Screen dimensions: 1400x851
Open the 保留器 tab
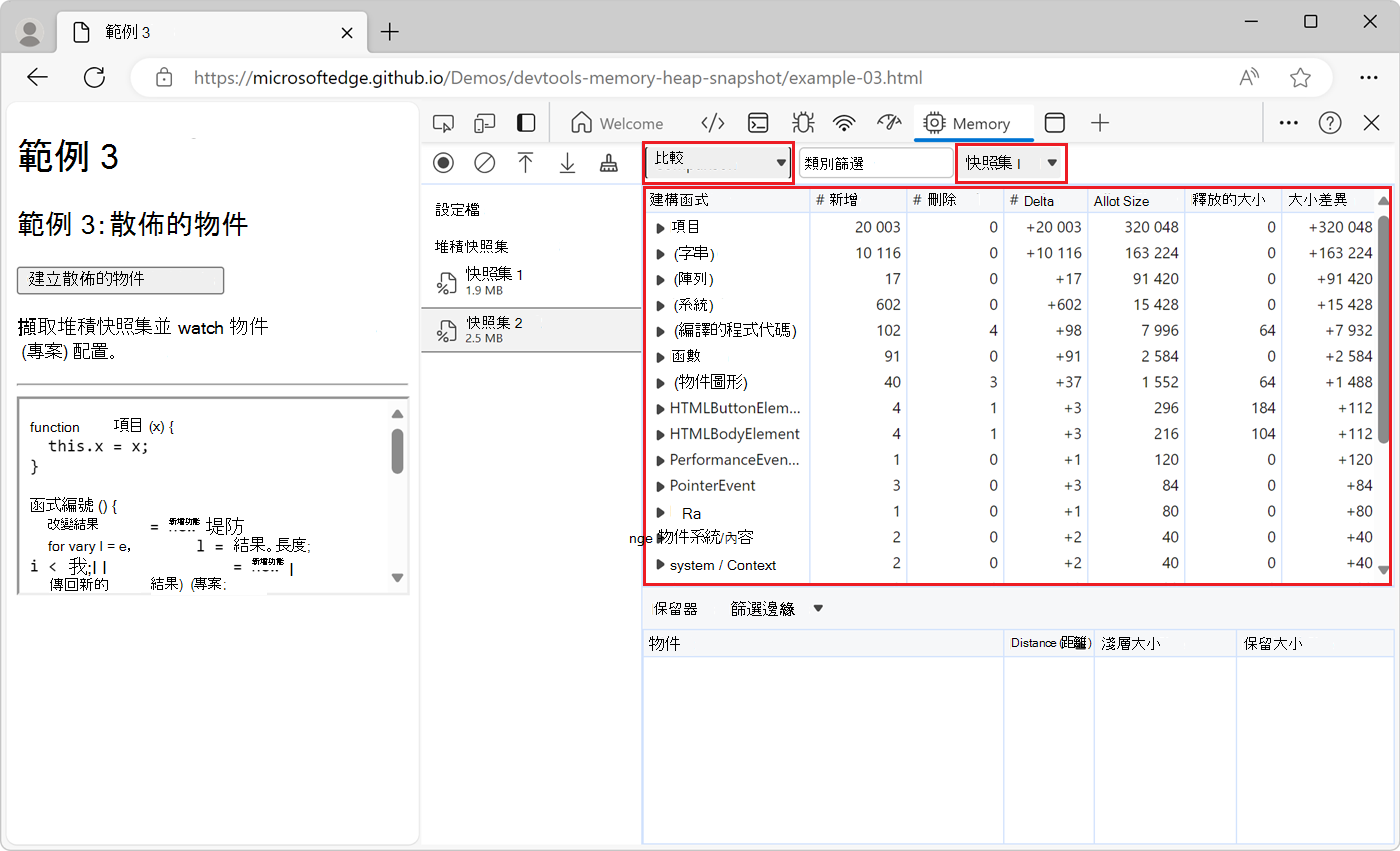(x=676, y=608)
